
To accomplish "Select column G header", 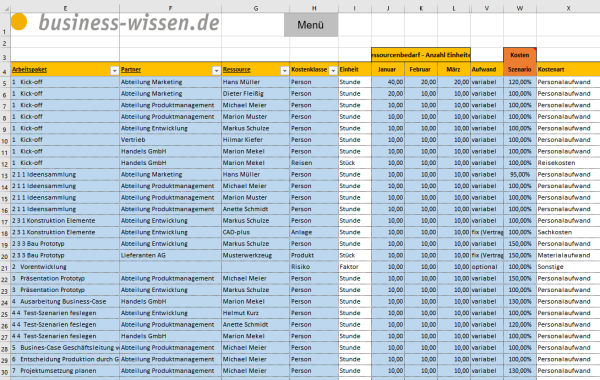I will pos(256,8).
